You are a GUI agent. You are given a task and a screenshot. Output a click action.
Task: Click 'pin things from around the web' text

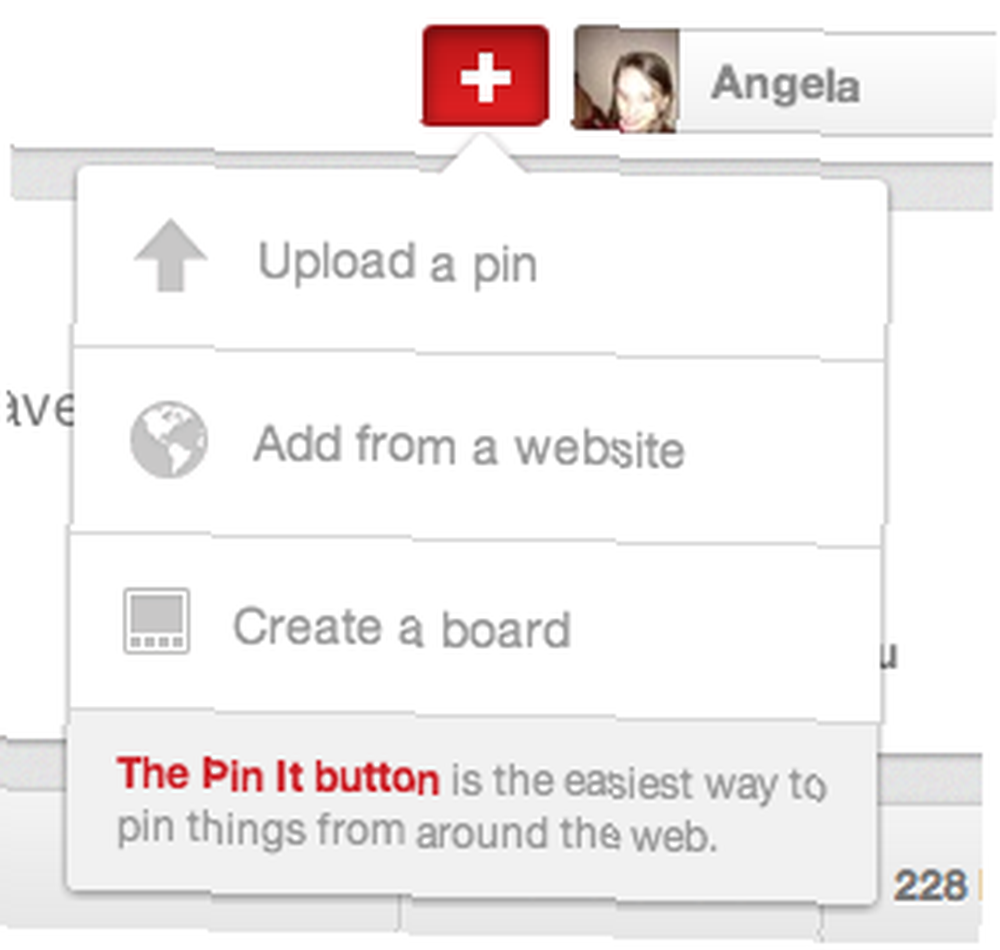[x=418, y=831]
